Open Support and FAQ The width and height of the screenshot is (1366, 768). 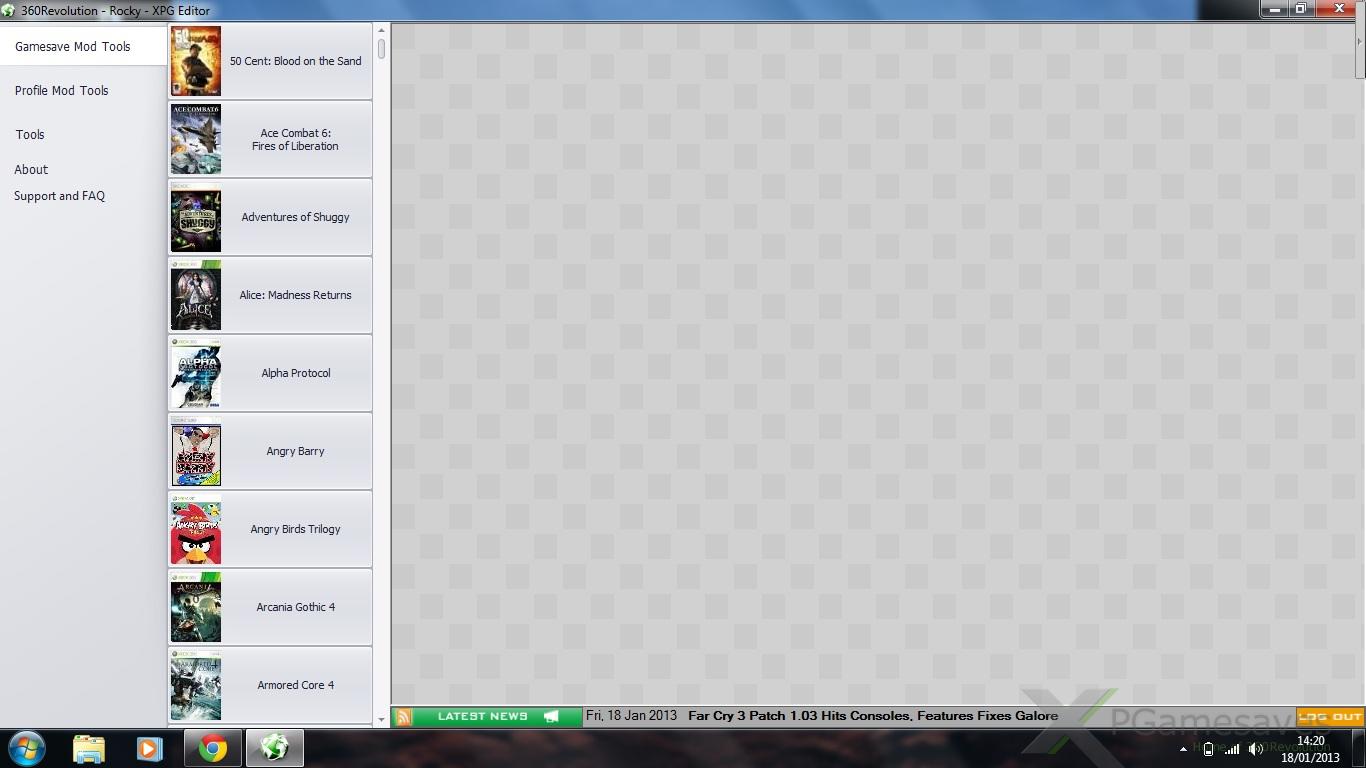(x=60, y=197)
